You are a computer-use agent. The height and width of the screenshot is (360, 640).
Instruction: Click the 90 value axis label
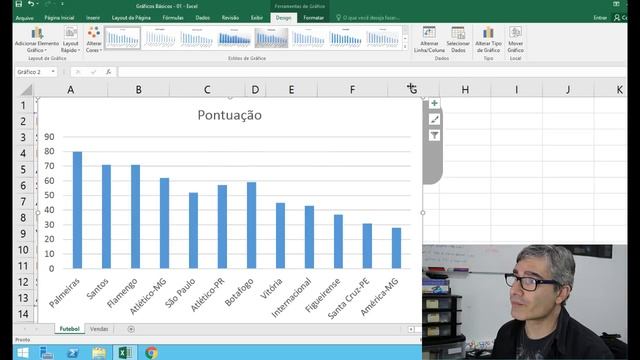point(49,137)
